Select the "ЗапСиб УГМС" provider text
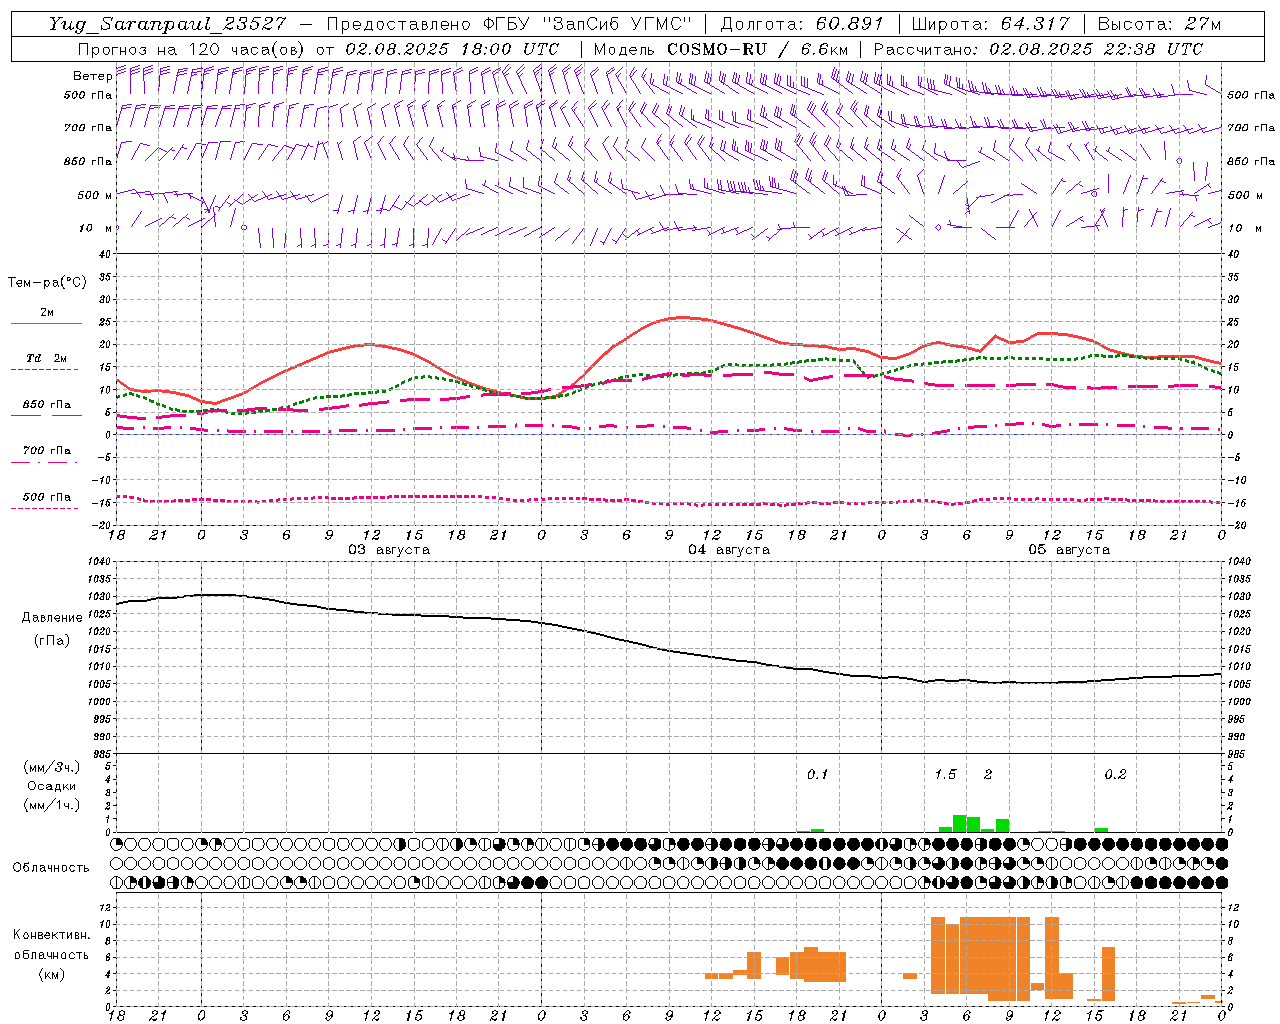The width and height of the screenshot is (1280, 1024). [x=616, y=23]
